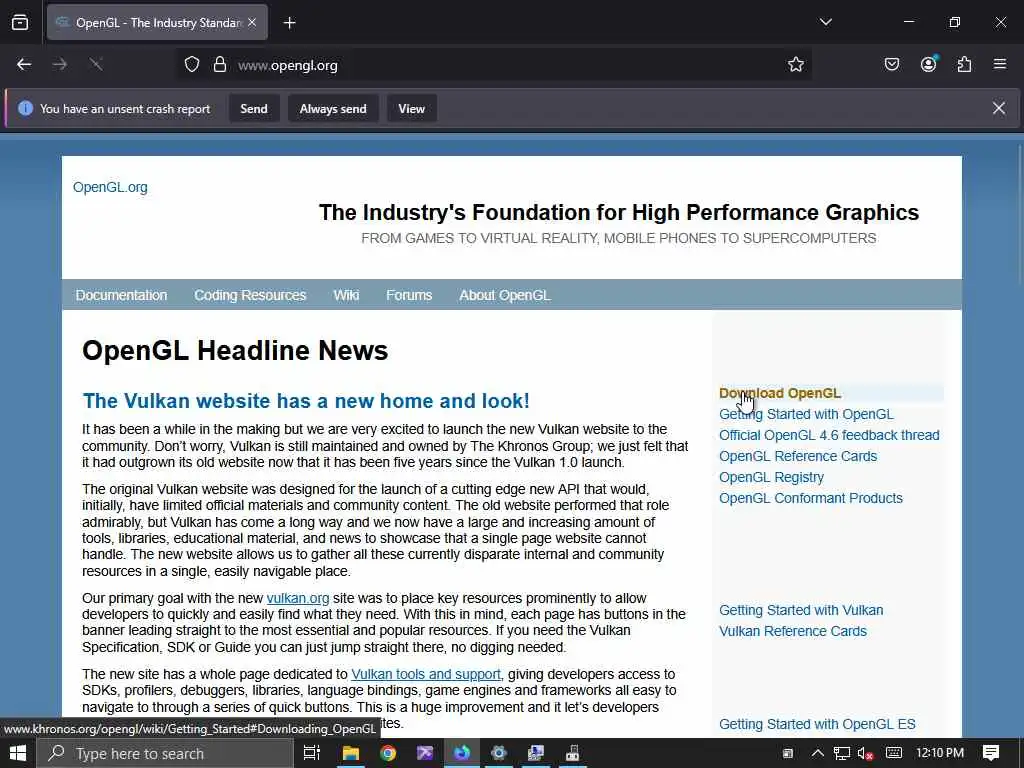Open the Vulkan website headline article
1024x768 pixels.
[306, 401]
